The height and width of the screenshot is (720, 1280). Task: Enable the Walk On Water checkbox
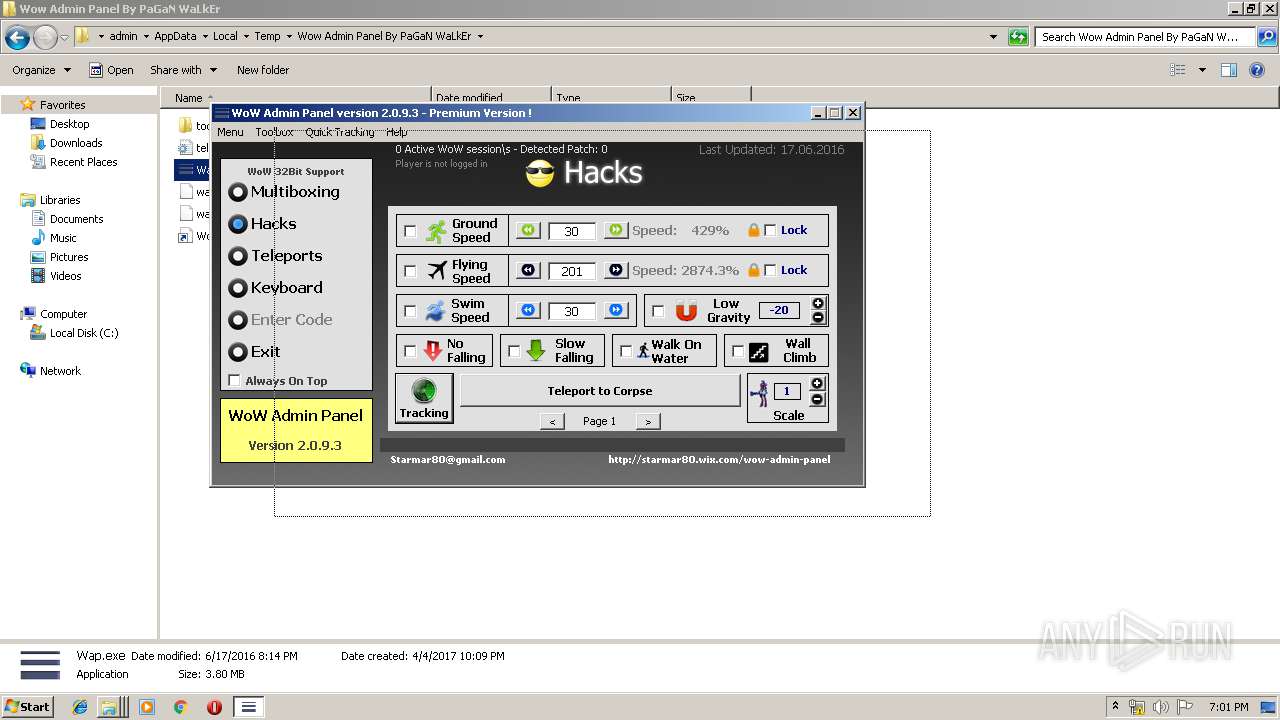[x=626, y=351]
